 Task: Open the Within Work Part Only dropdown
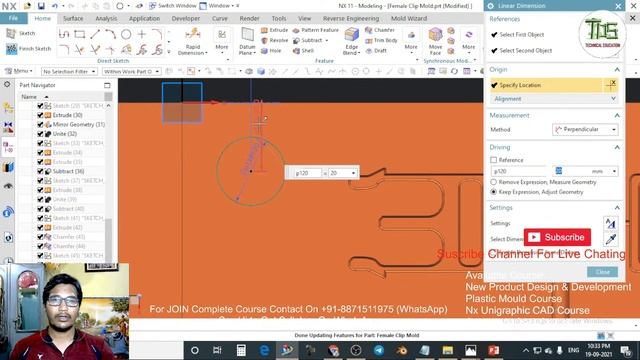[x=131, y=71]
